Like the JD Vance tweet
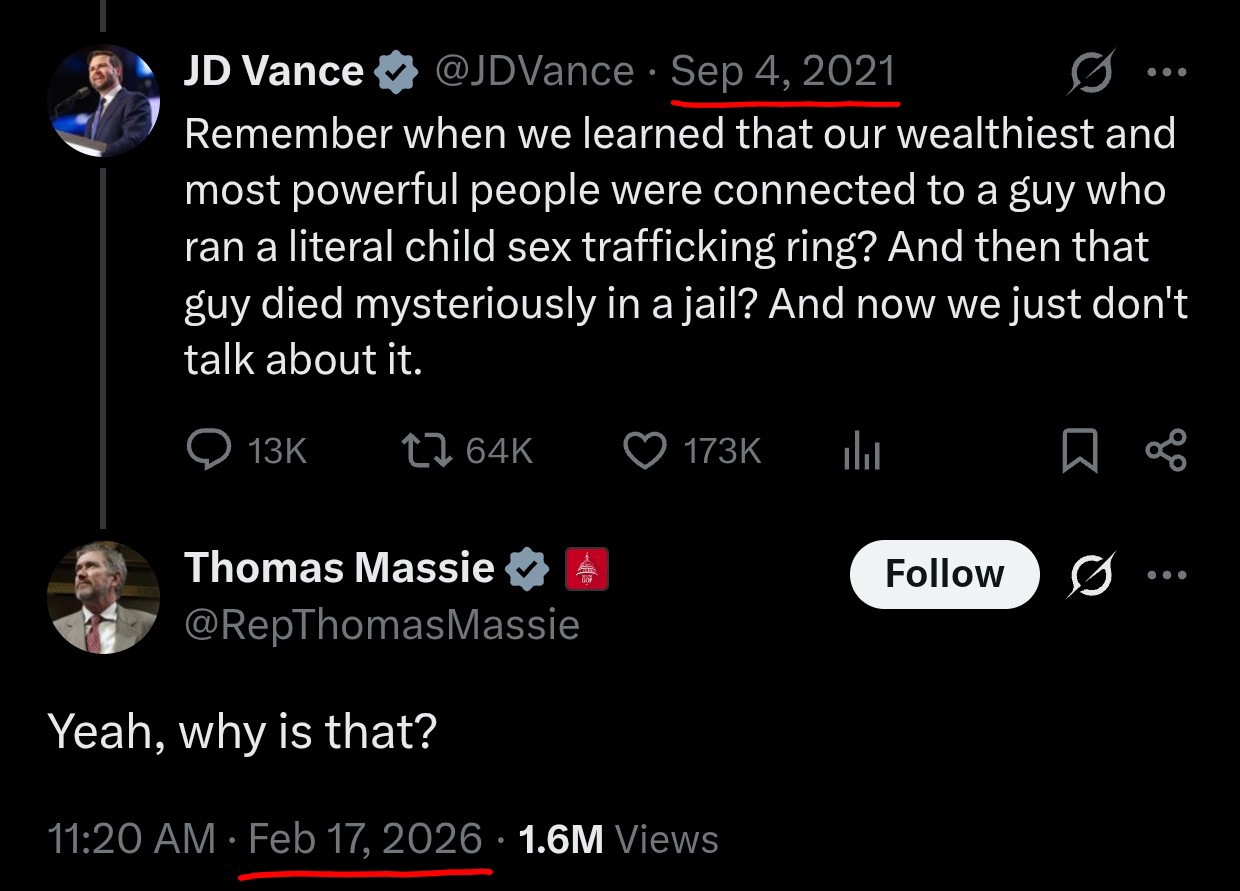The image size is (1240, 891). pyautogui.click(x=645, y=451)
